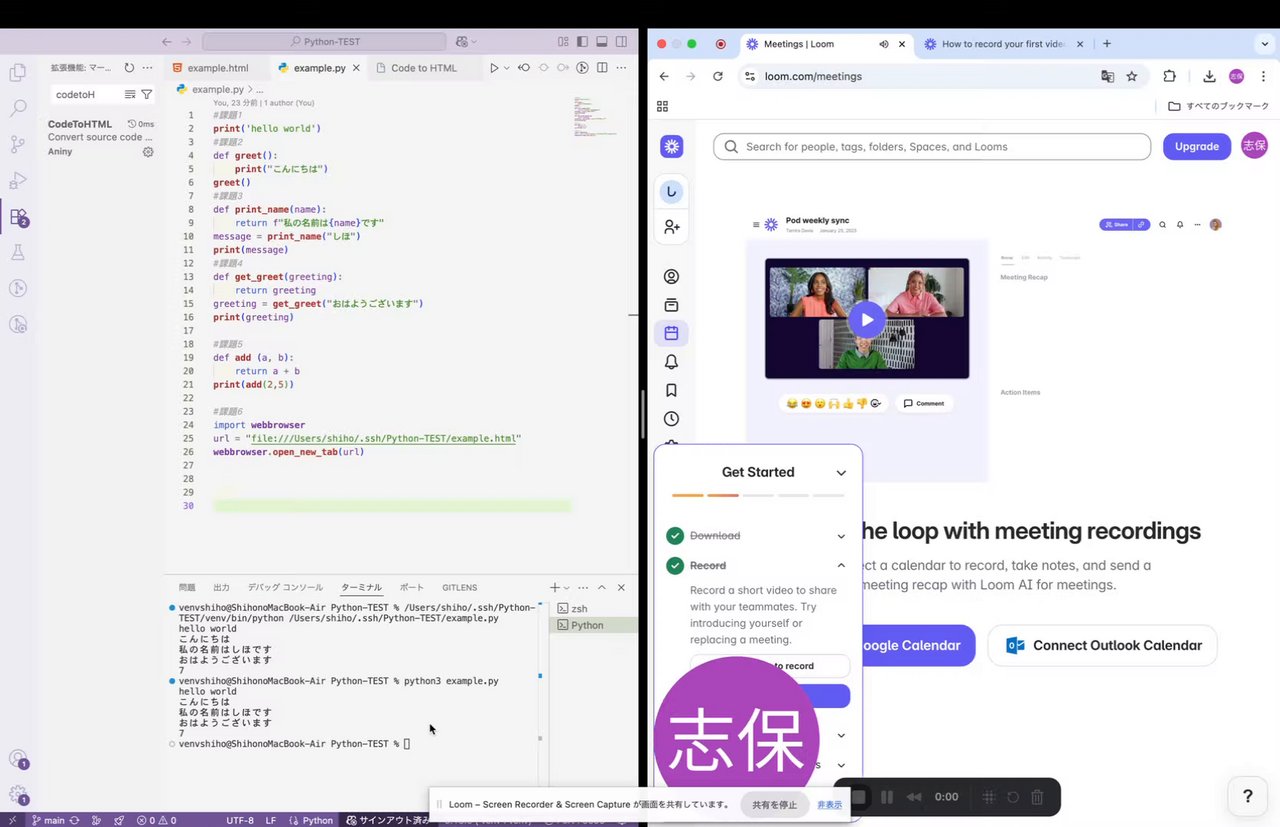Image resolution: width=1280 pixels, height=827 pixels.
Task: Click Connect Outlook Calendar
Action: point(1103,645)
